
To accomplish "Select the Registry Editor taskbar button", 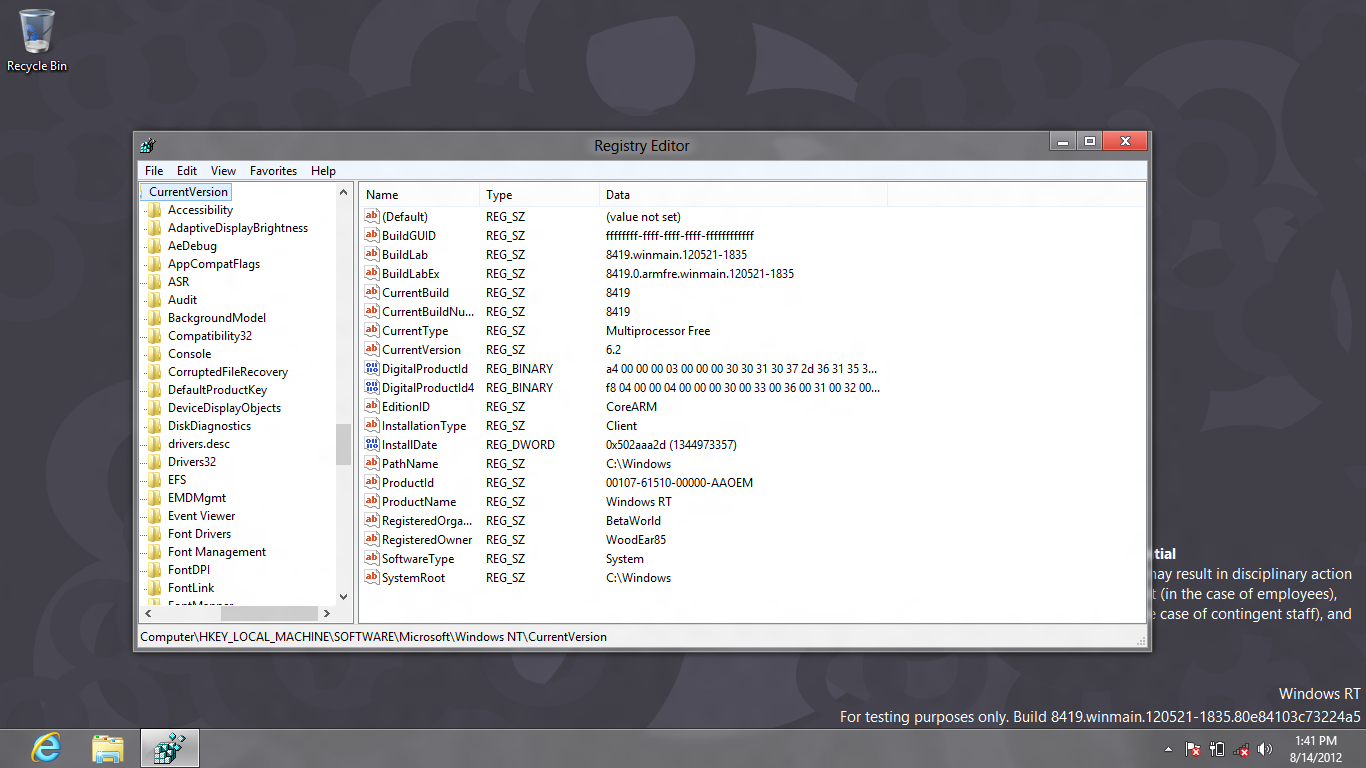I will point(170,748).
